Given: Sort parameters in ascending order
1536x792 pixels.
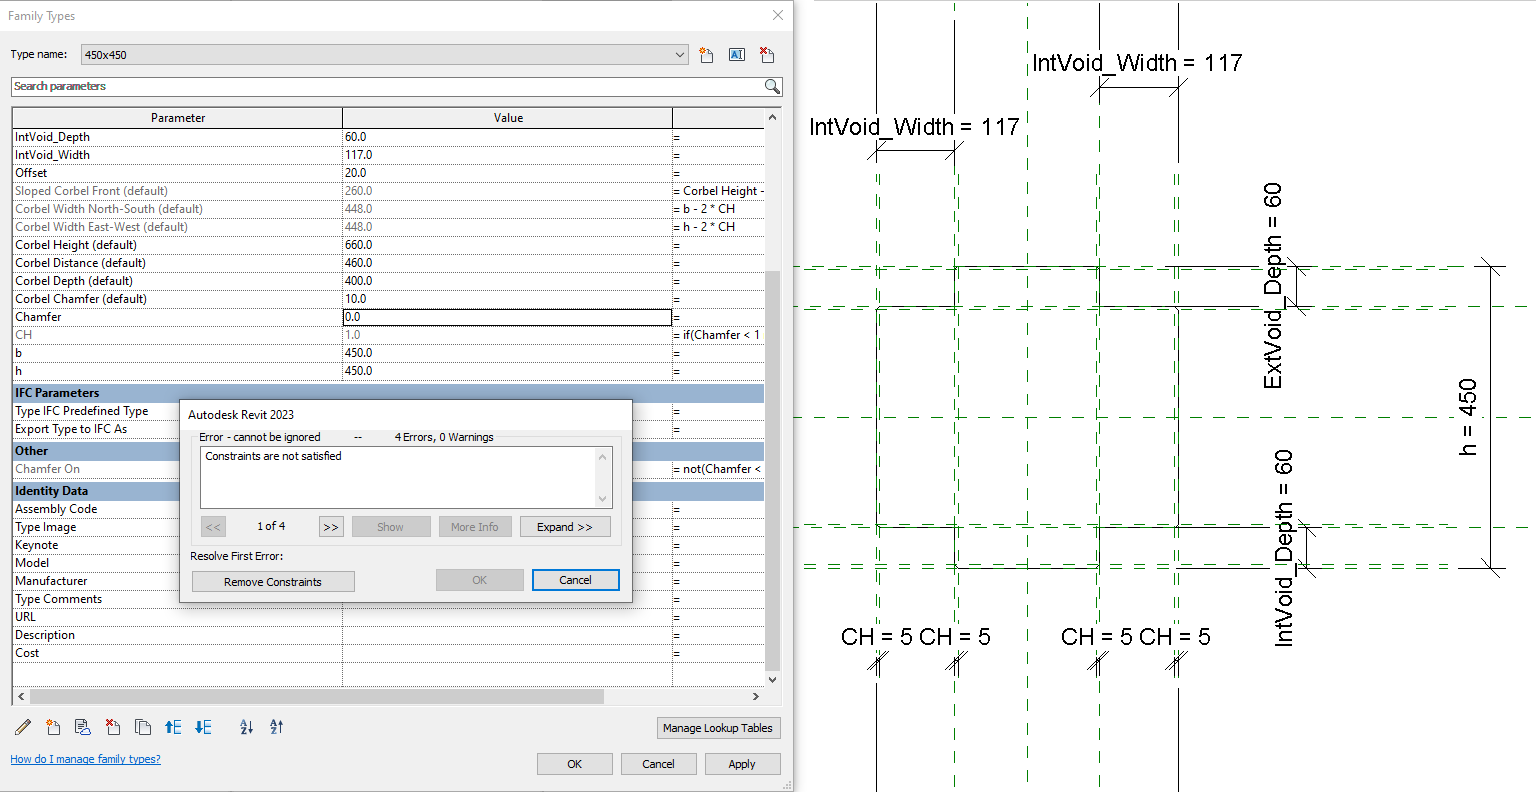Looking at the screenshot, I should [246, 727].
